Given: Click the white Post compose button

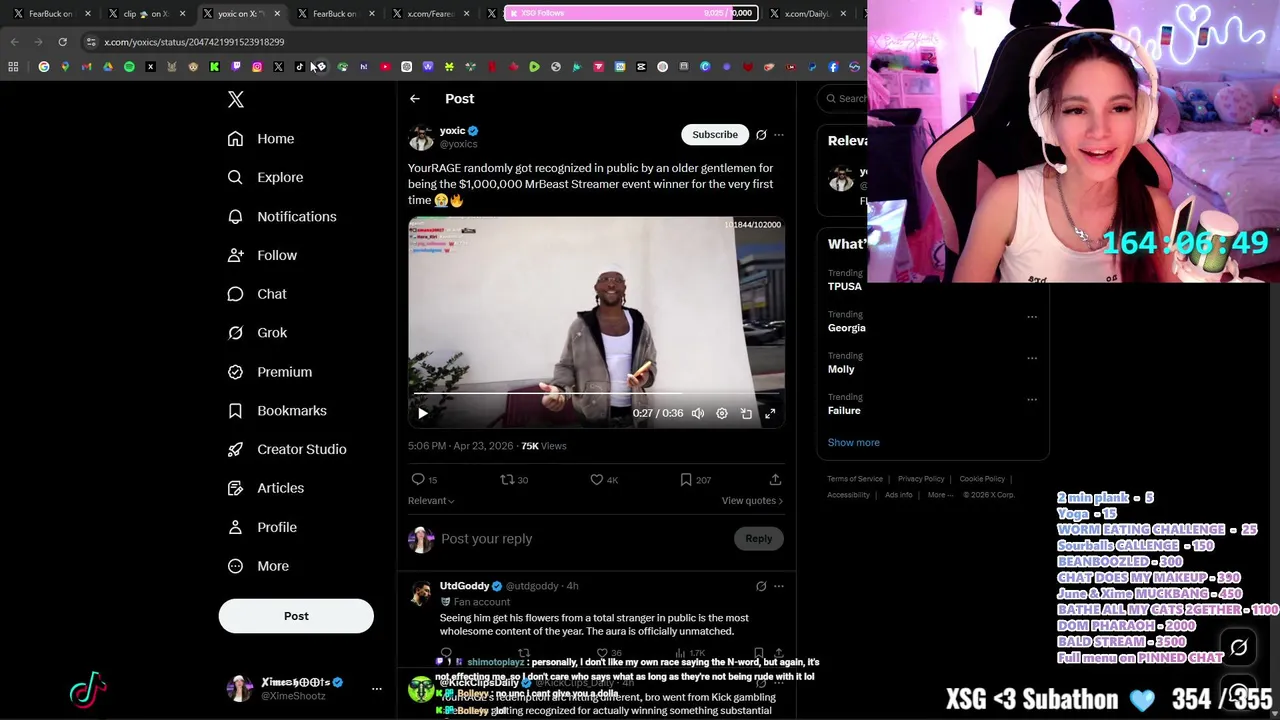Looking at the screenshot, I should (296, 616).
